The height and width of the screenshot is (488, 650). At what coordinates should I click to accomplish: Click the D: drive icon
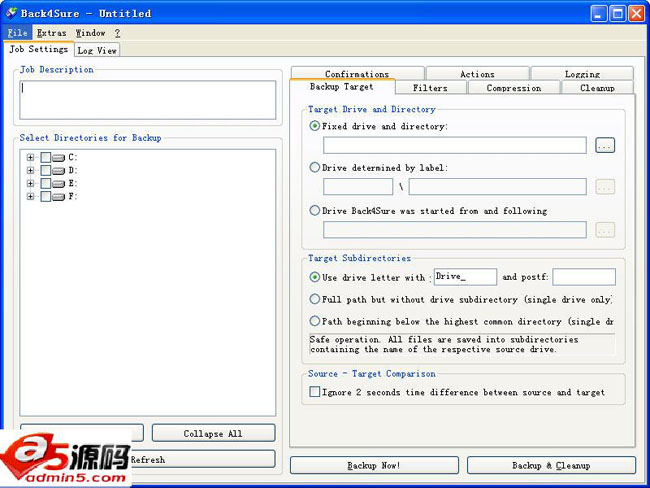click(x=58, y=170)
